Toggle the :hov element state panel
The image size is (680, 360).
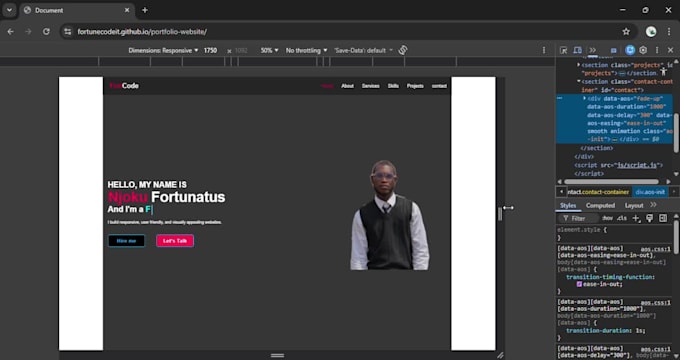(x=608, y=218)
